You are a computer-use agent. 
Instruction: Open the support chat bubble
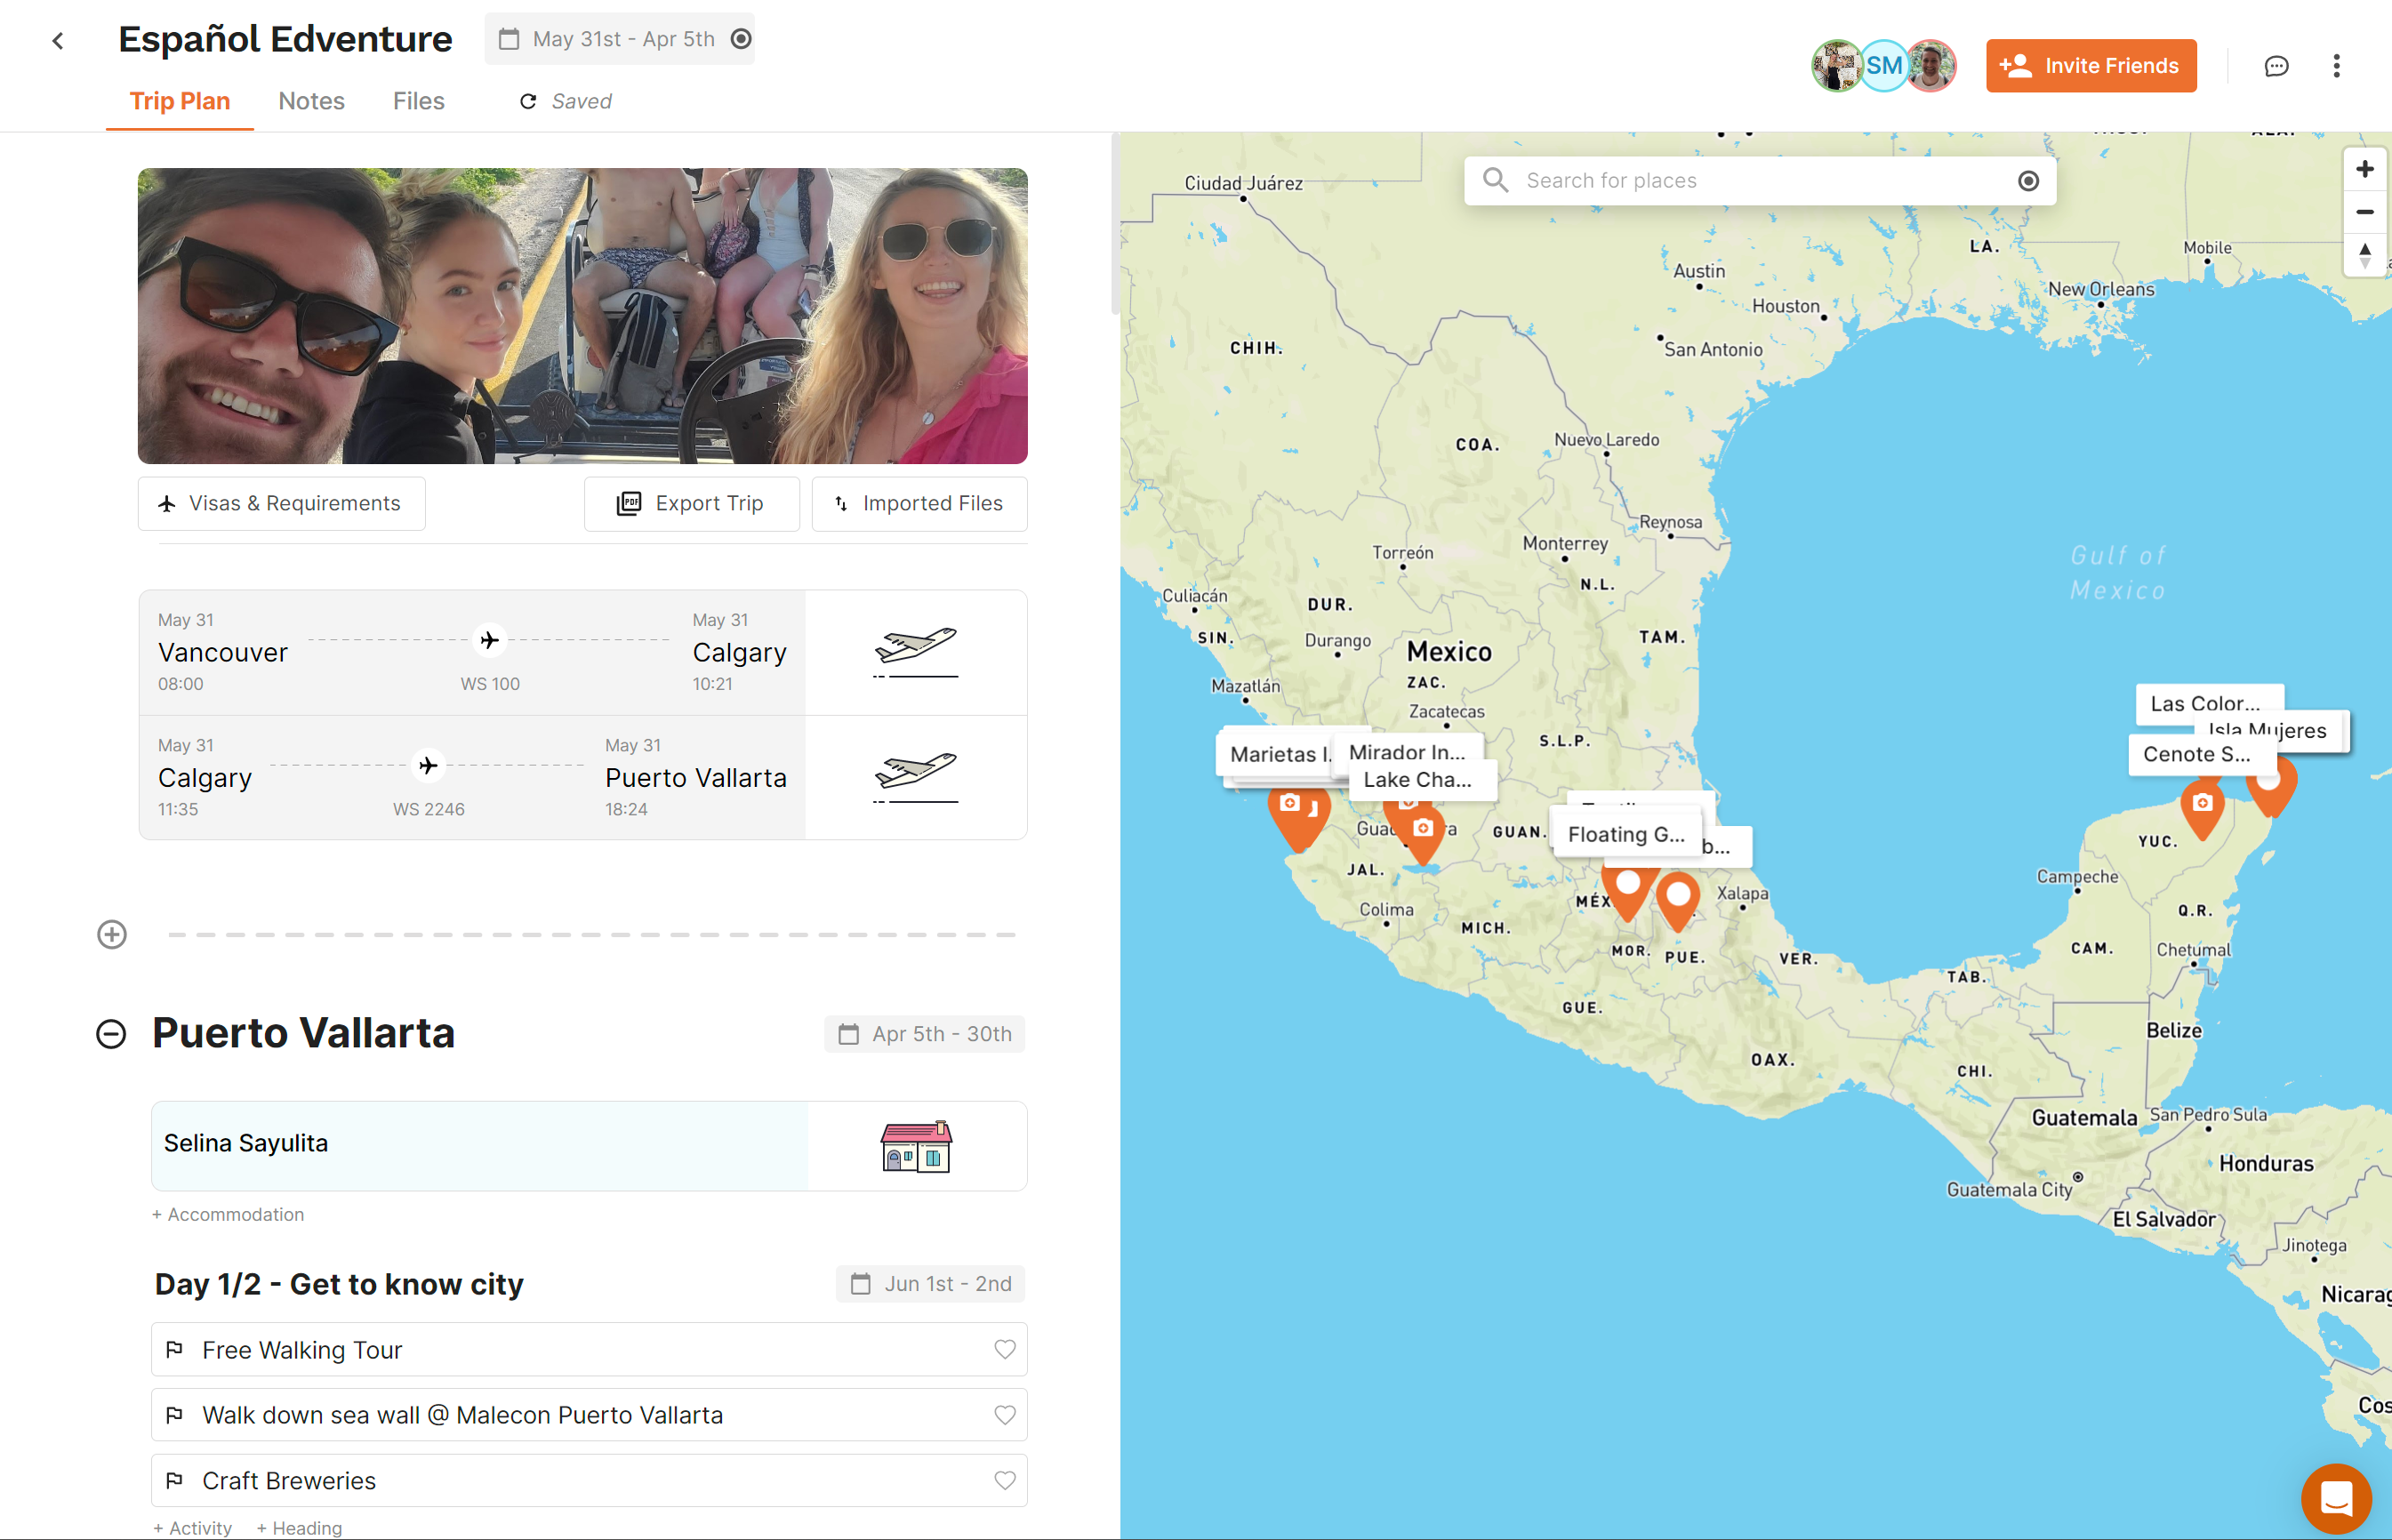coord(2335,1498)
